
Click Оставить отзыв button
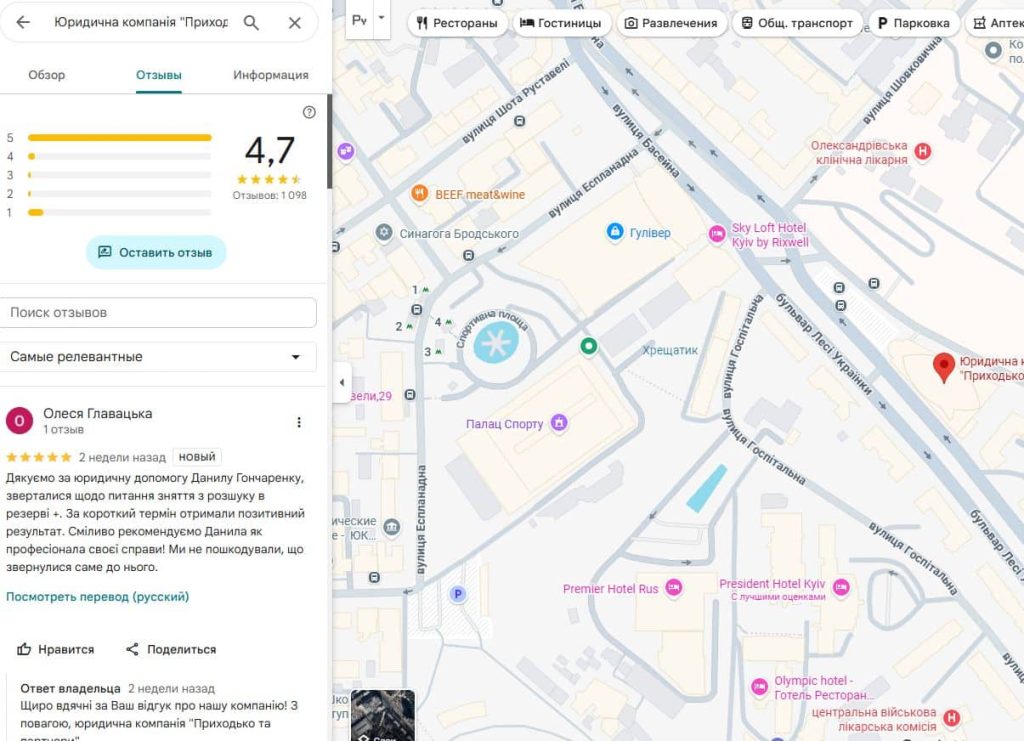coord(156,252)
